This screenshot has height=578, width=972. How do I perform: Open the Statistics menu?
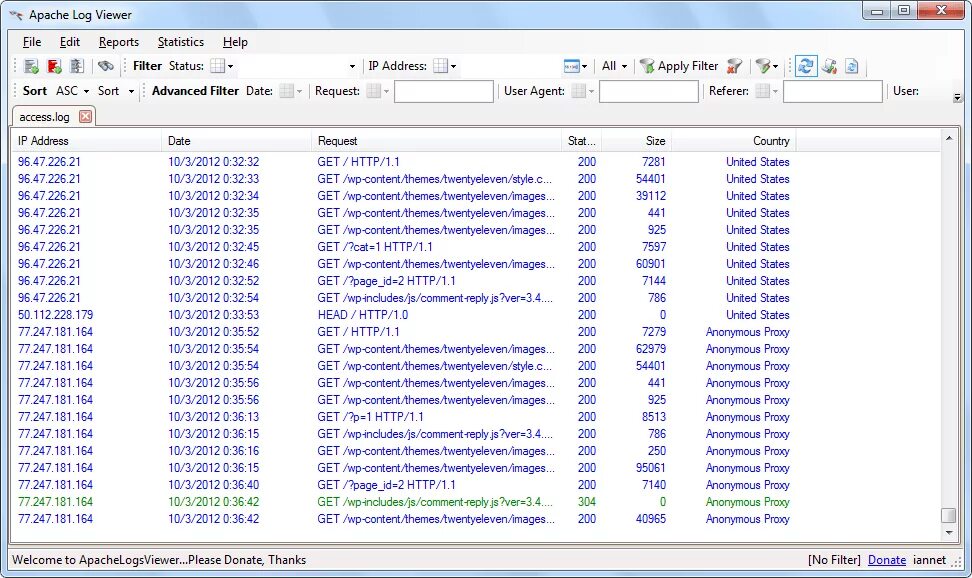tap(180, 42)
